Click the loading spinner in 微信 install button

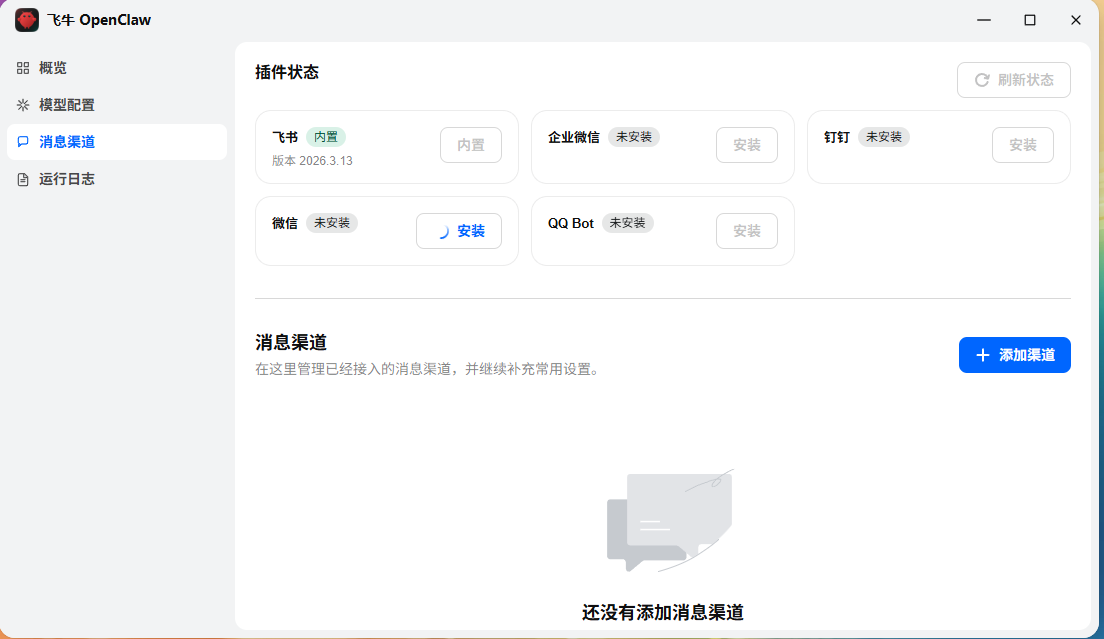(443, 232)
